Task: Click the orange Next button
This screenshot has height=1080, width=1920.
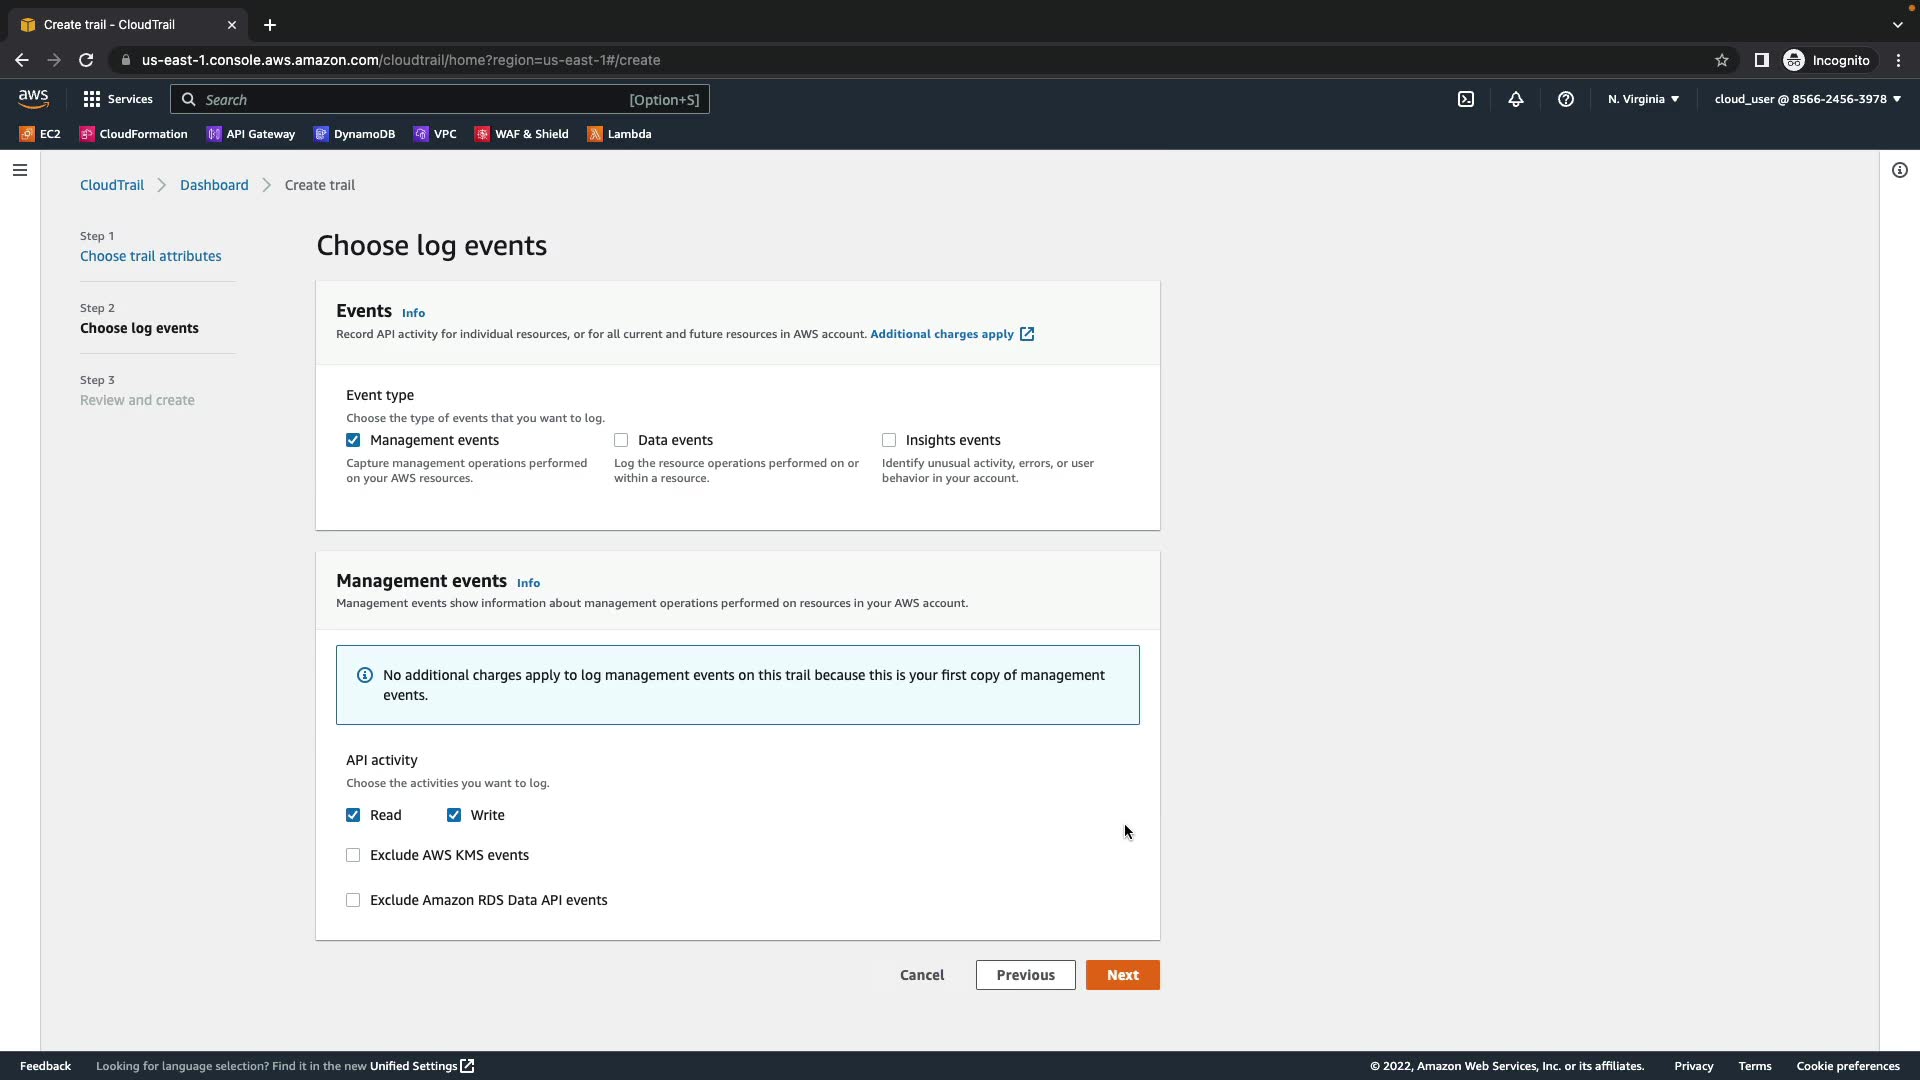Action: 1122,975
